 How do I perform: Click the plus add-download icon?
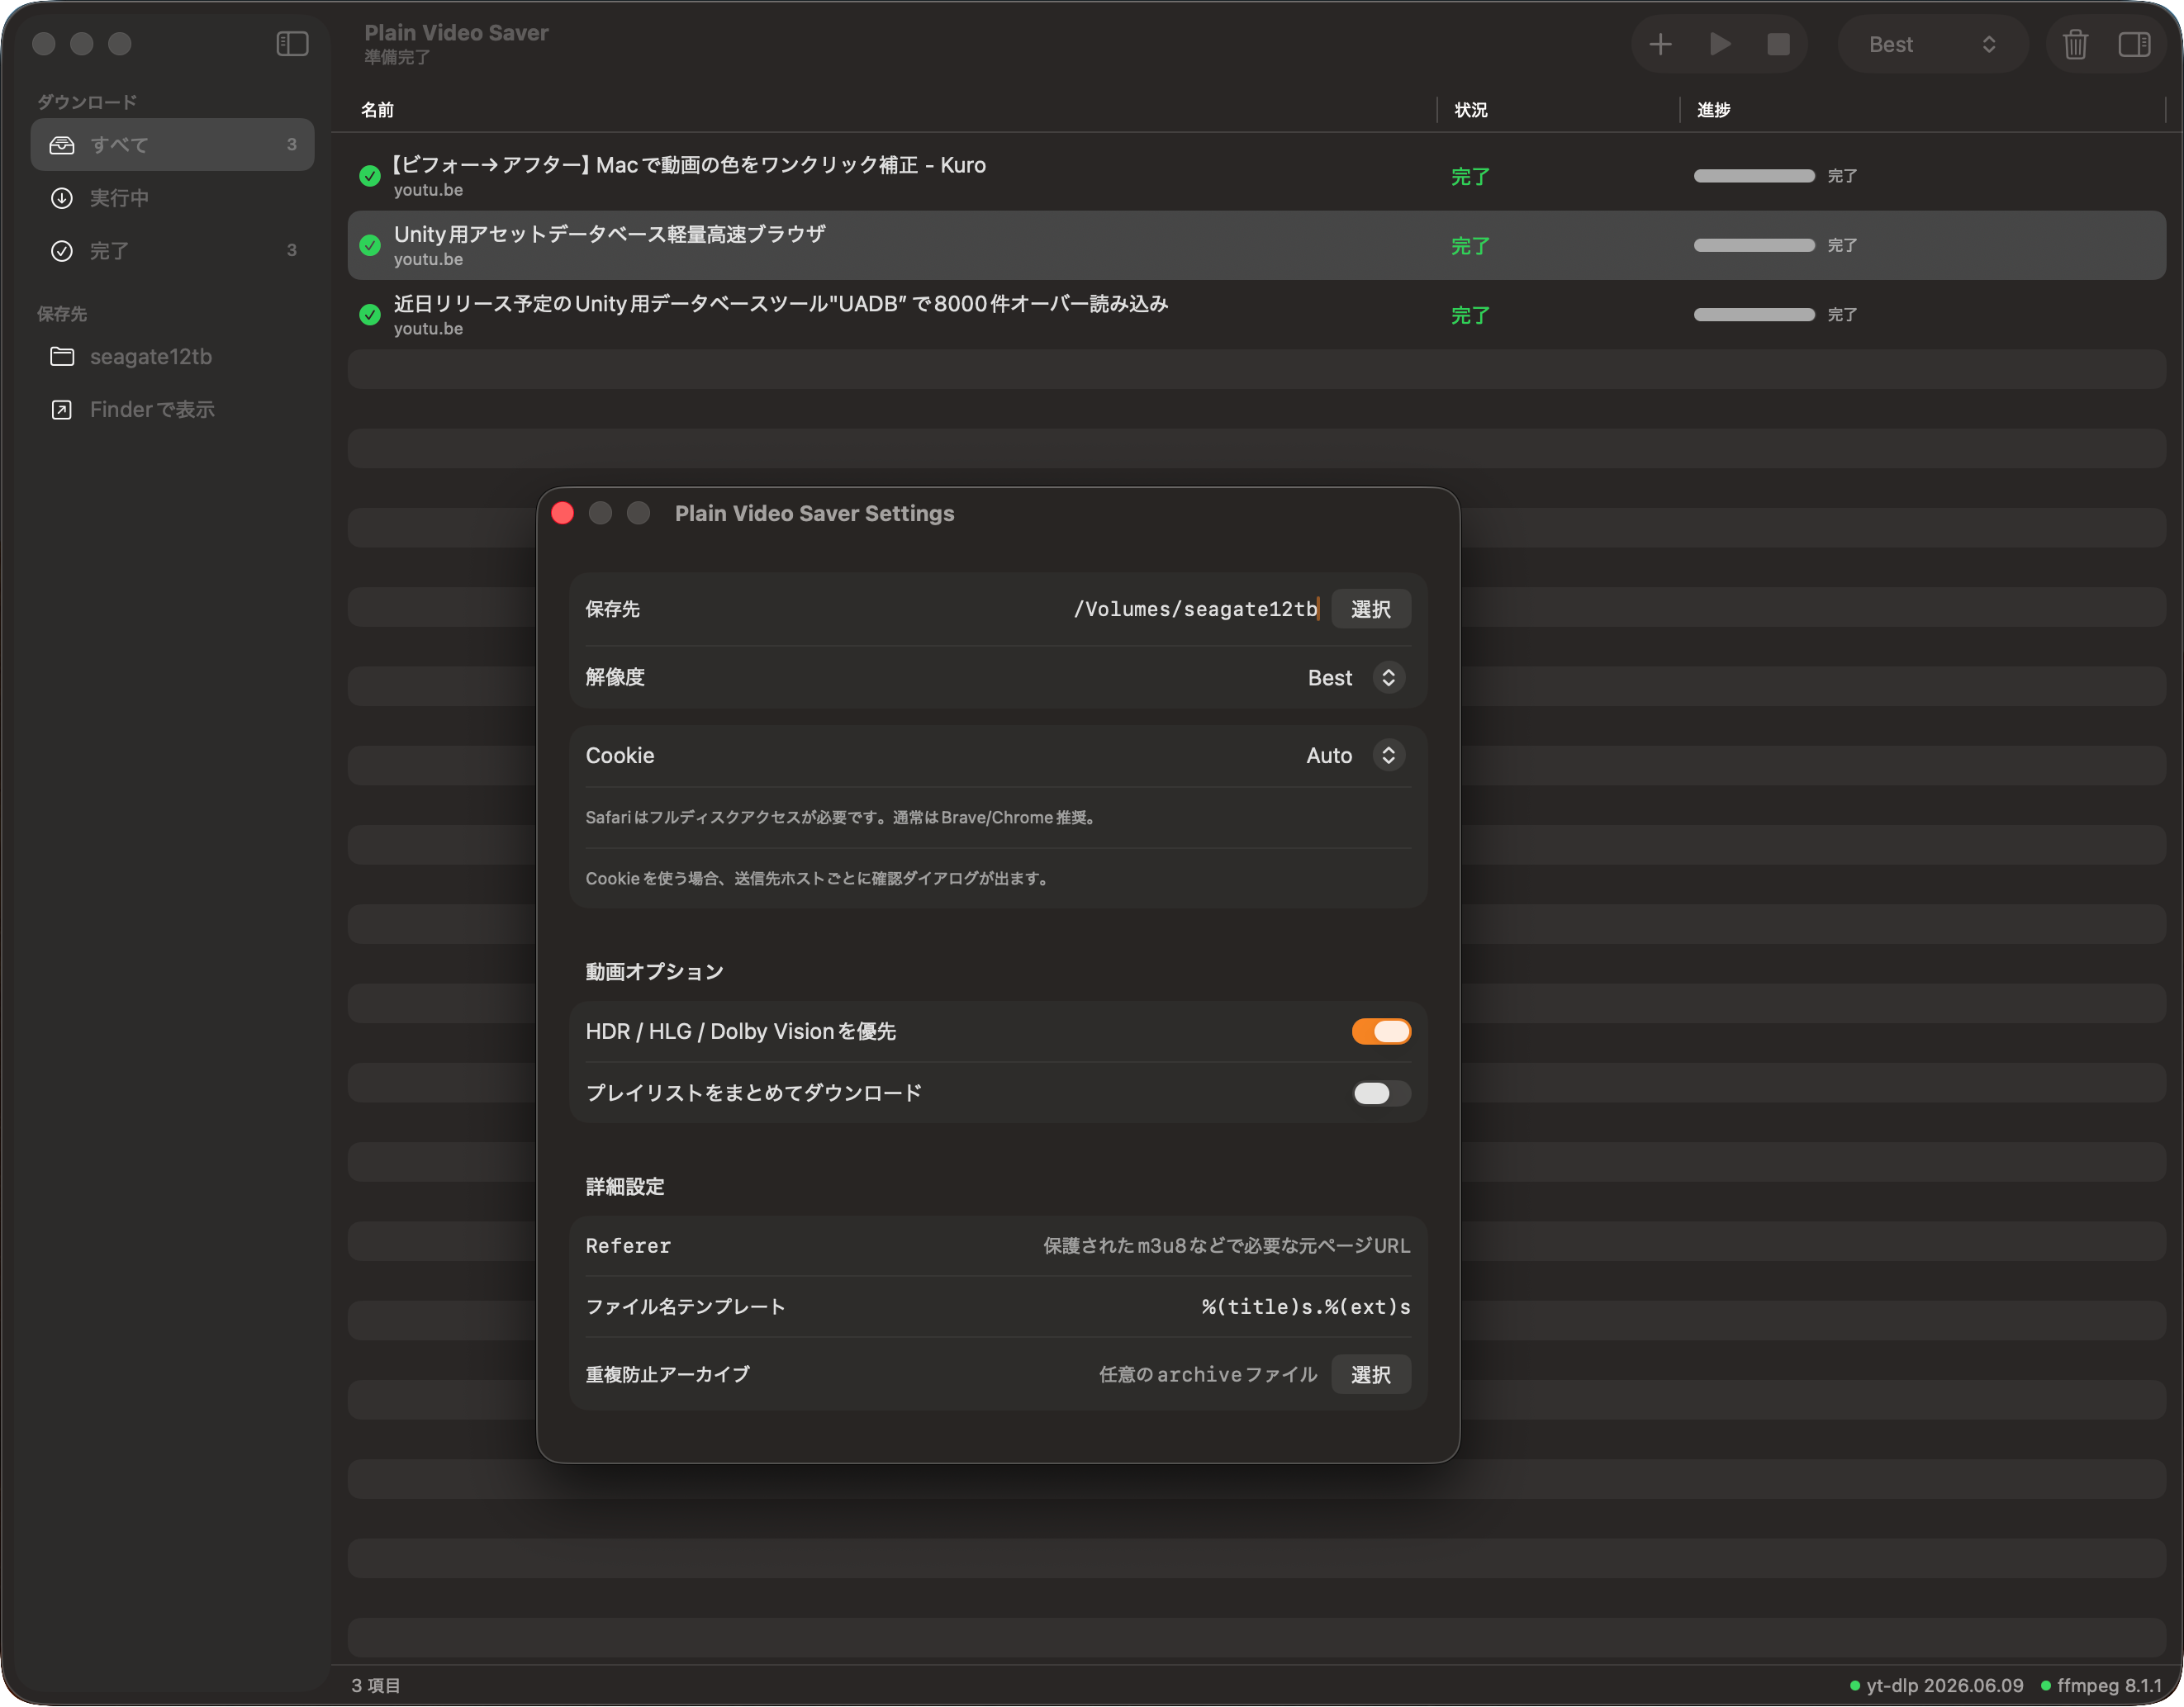pyautogui.click(x=1660, y=44)
